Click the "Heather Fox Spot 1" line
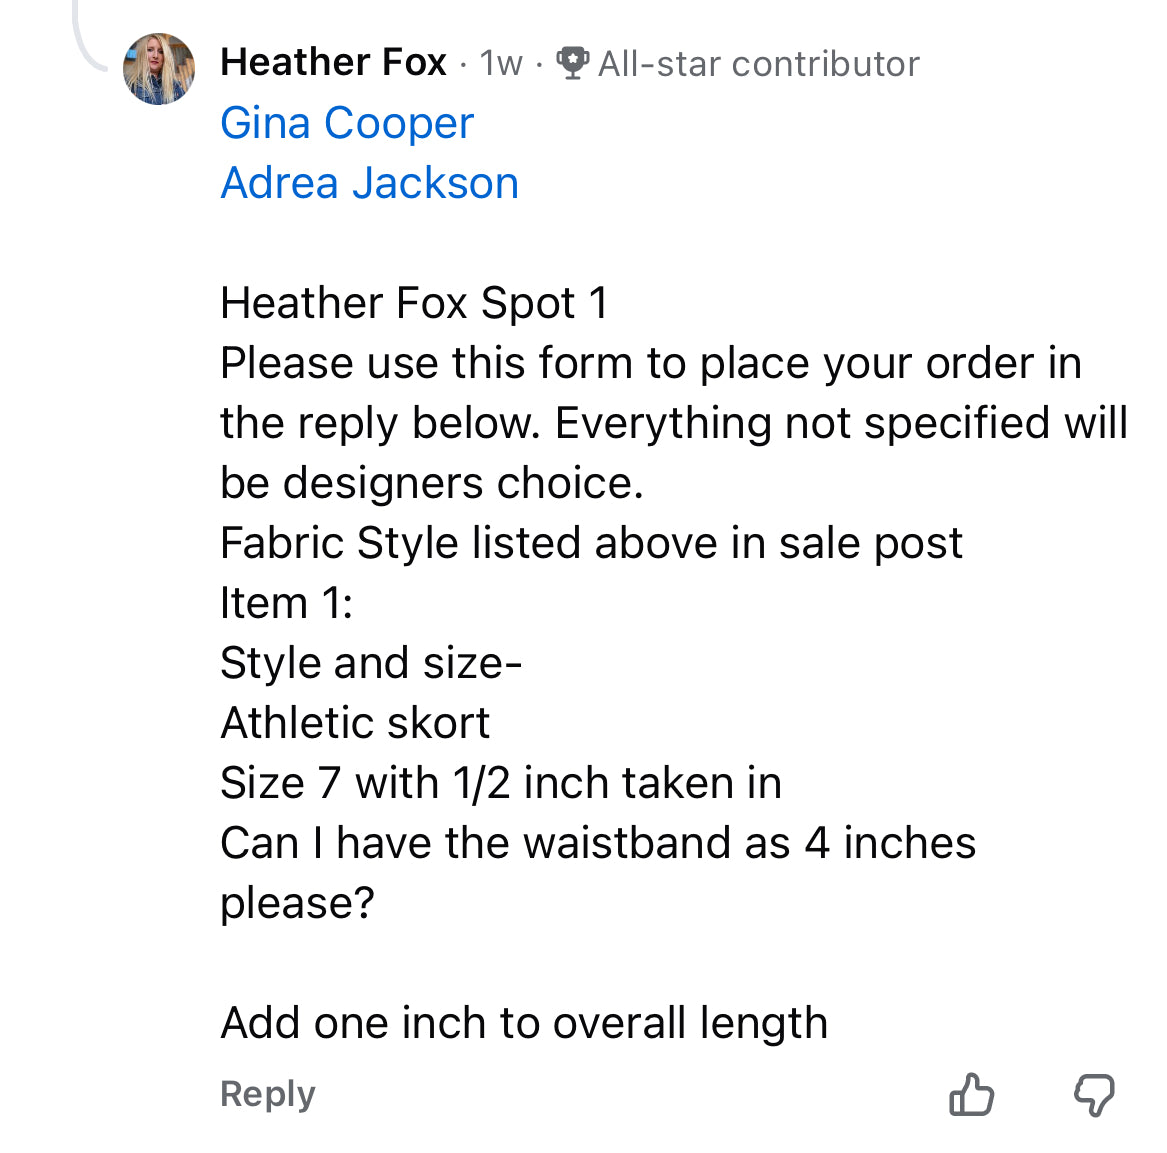The image size is (1167, 1153). (x=414, y=303)
